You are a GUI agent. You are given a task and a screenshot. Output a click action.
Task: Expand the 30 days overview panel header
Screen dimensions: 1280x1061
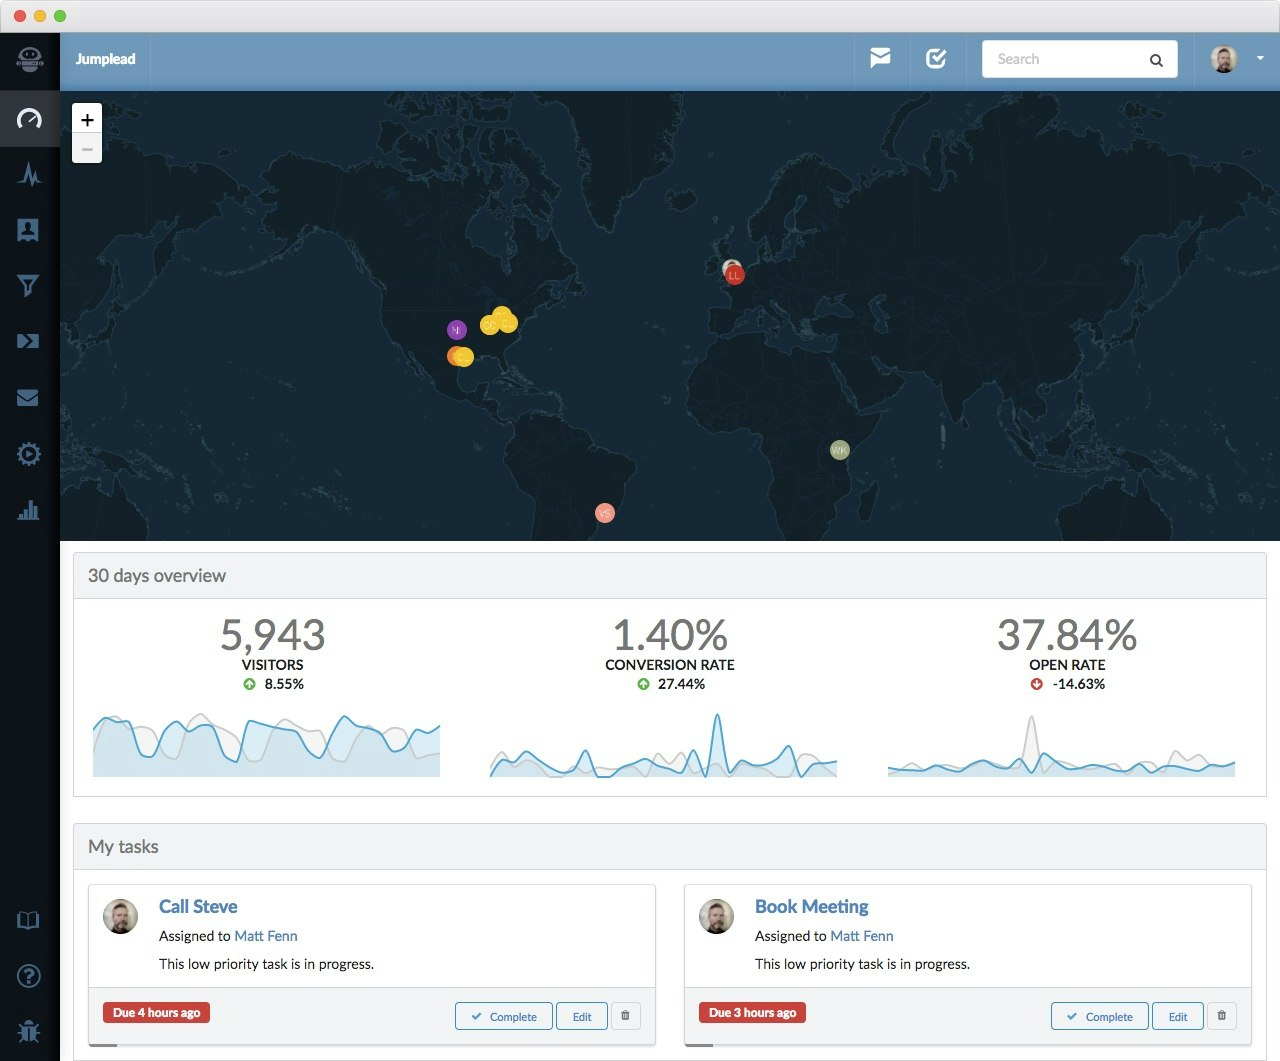tap(157, 575)
